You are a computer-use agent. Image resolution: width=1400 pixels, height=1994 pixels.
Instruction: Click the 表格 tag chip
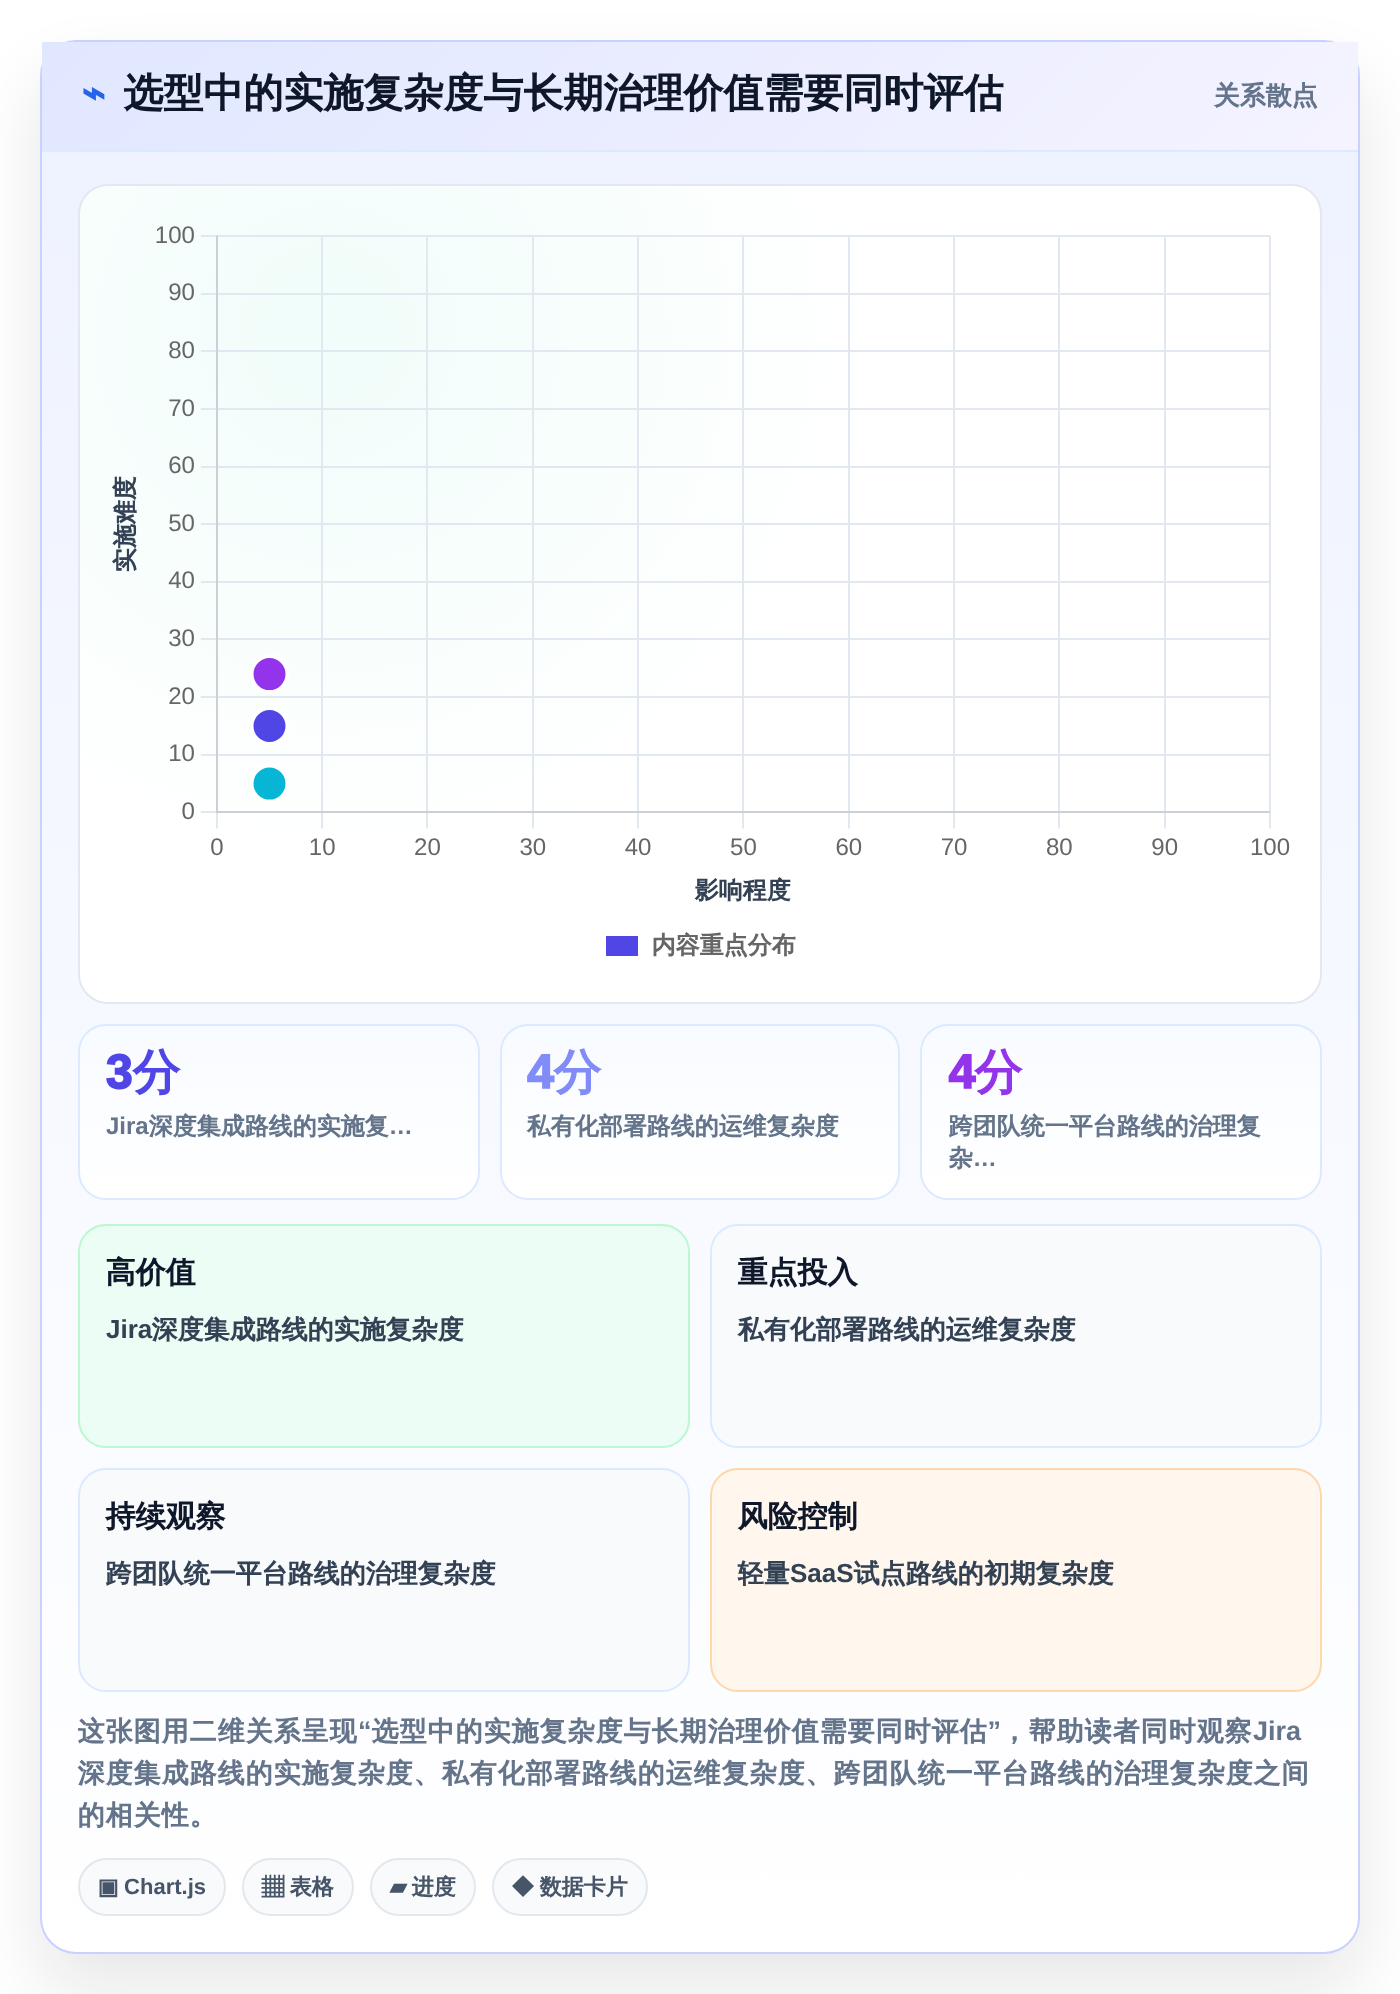point(298,1887)
